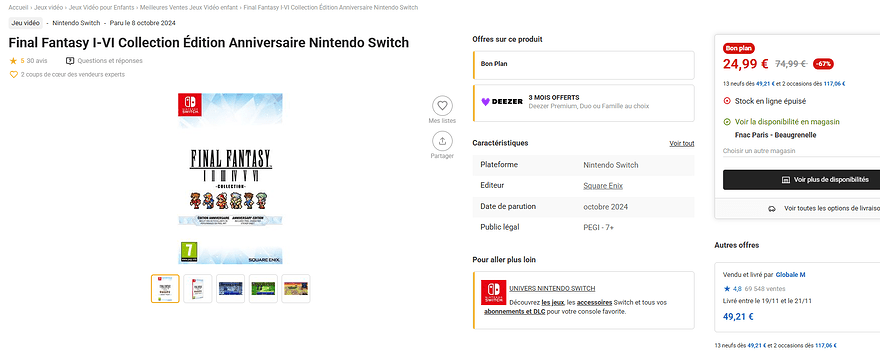Click the delivery truck icon

[x=772, y=208]
